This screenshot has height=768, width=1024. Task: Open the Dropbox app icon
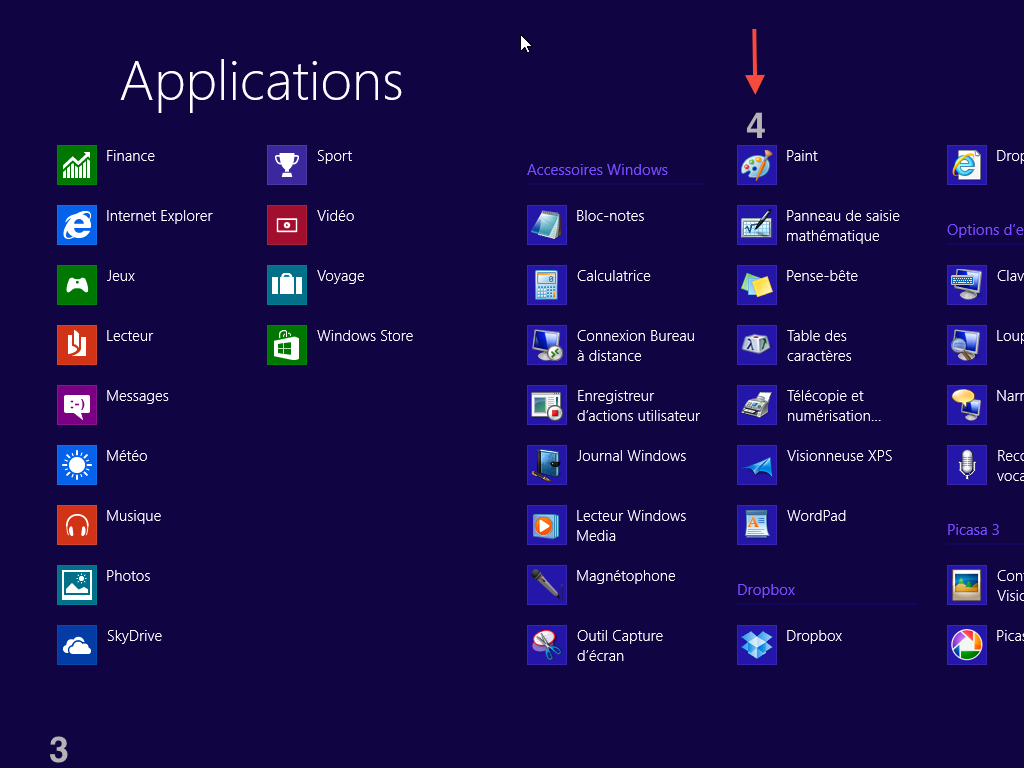click(x=757, y=645)
